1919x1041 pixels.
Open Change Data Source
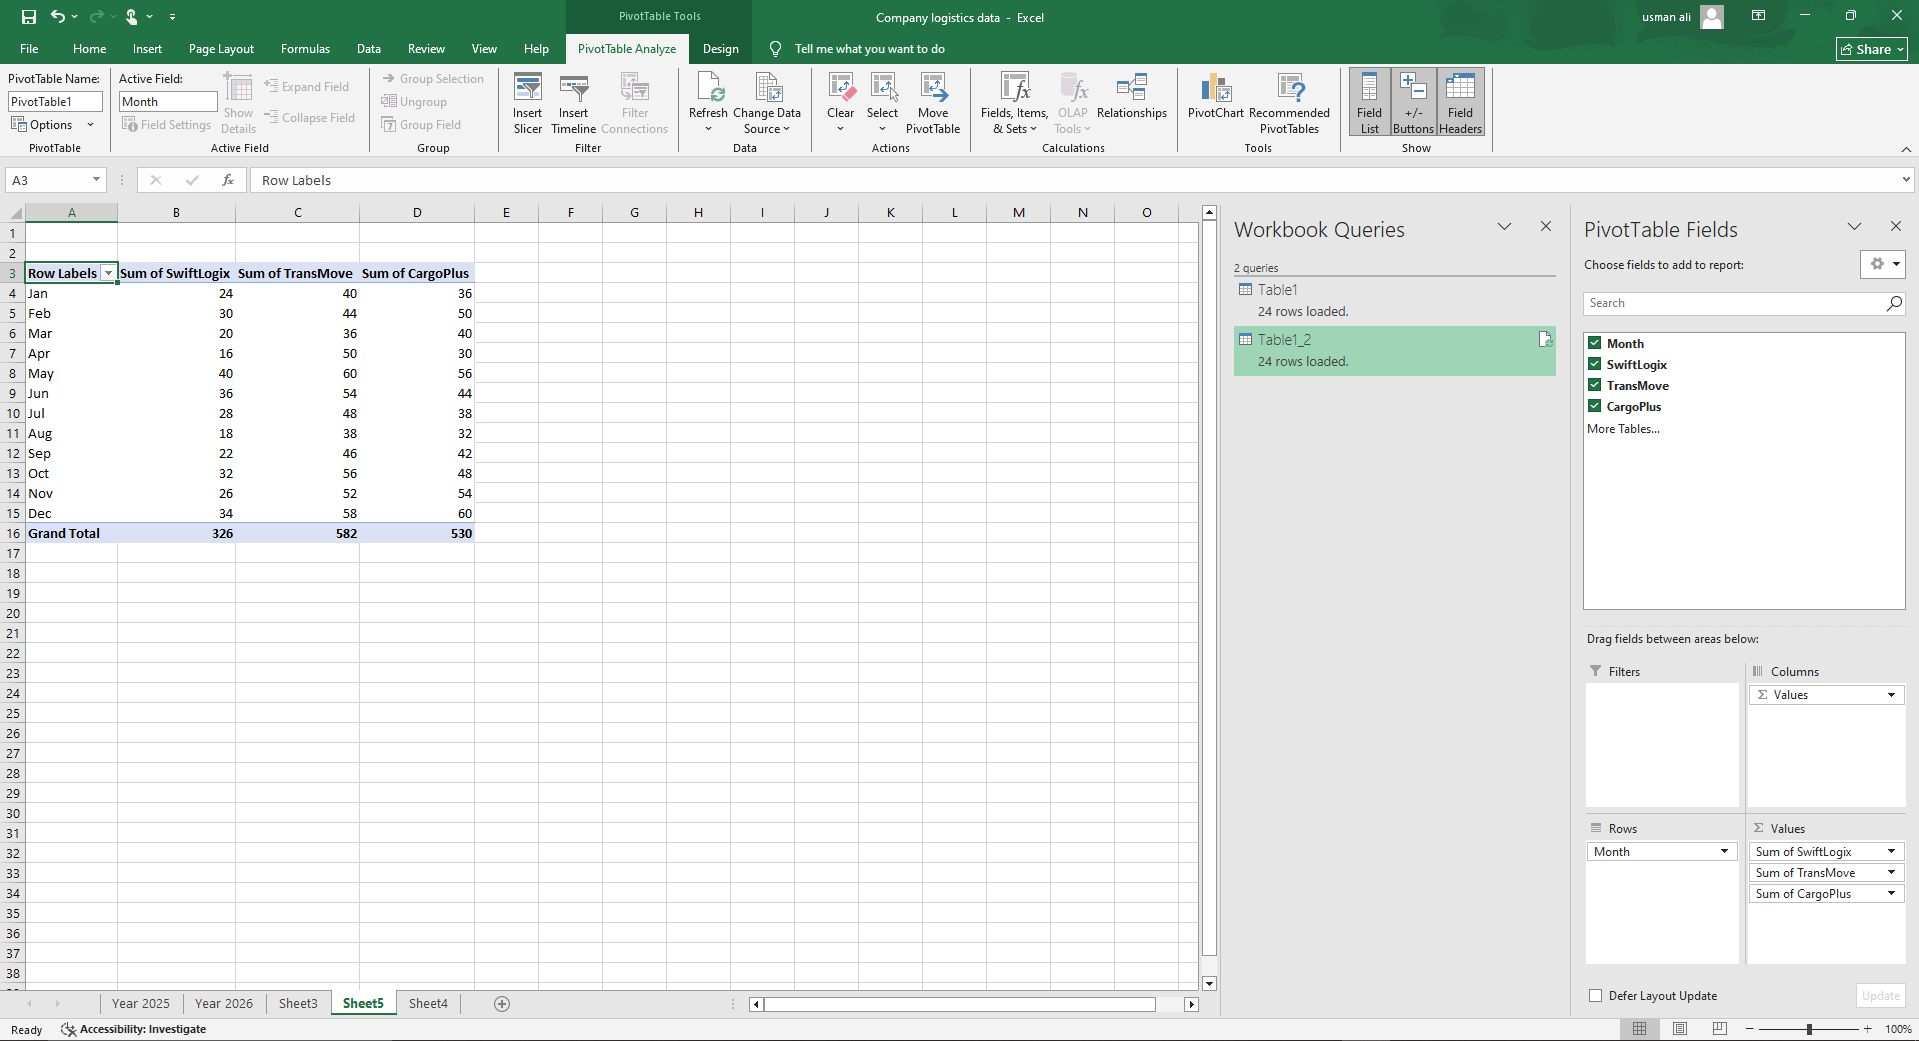pos(767,103)
